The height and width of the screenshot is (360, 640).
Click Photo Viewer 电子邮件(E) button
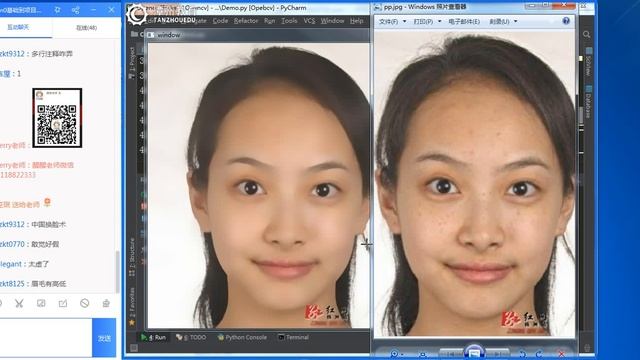pyautogui.click(x=464, y=21)
